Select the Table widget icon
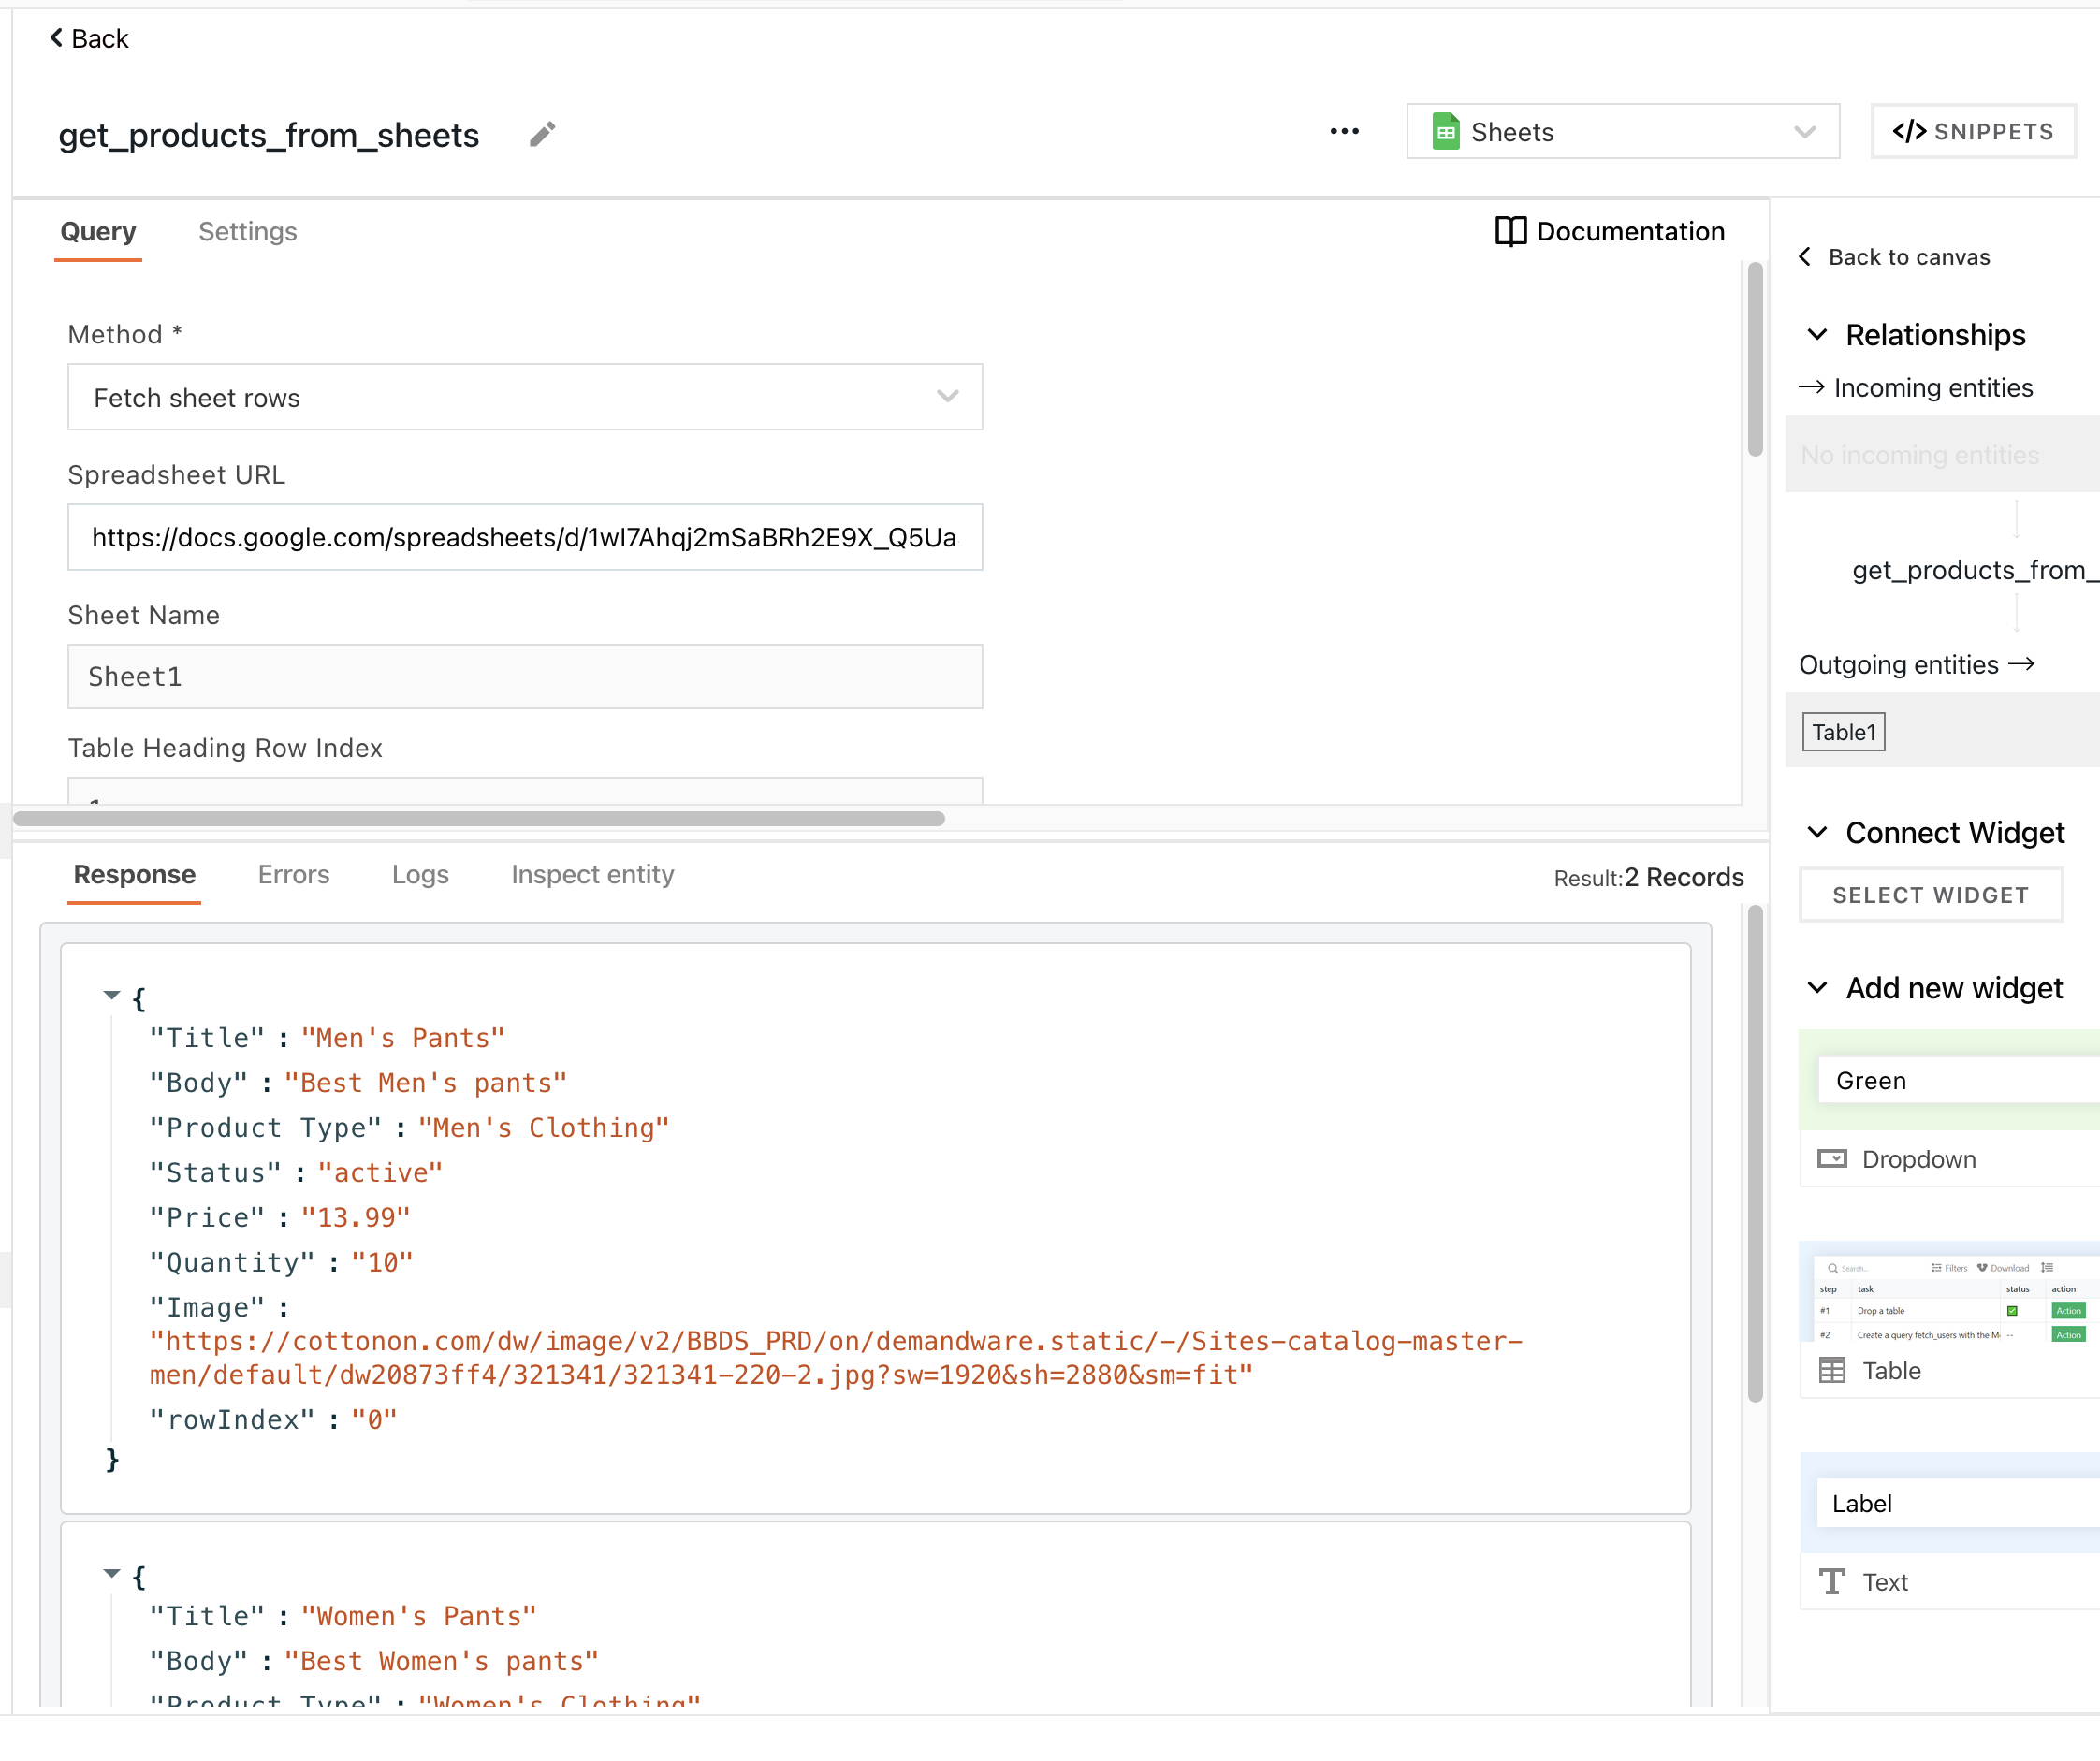This screenshot has width=2100, height=1761. tap(1833, 1370)
